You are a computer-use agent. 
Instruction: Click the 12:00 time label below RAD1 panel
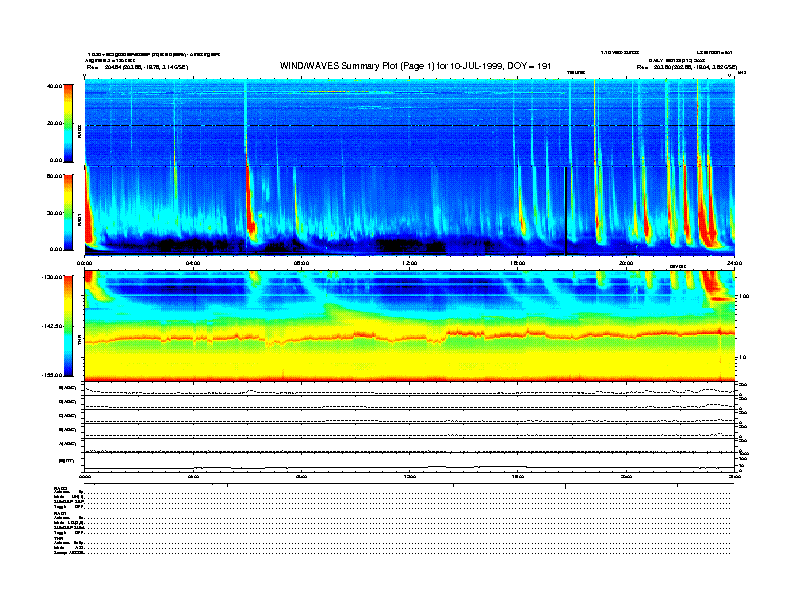coord(409,263)
